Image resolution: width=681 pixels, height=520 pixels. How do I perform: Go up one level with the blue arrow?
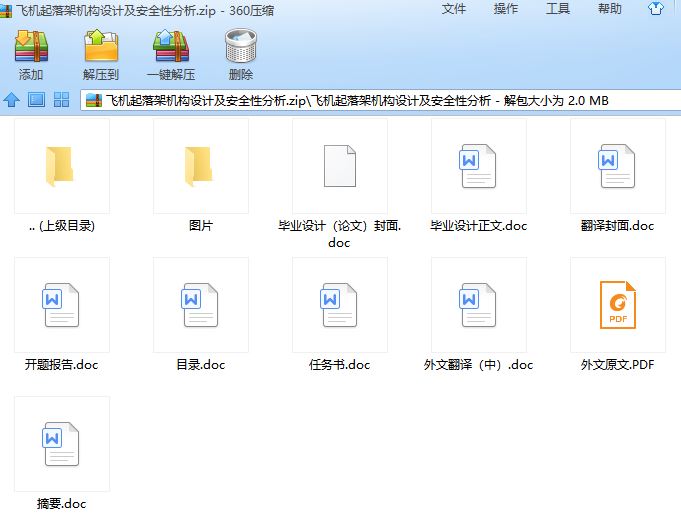coord(12,100)
